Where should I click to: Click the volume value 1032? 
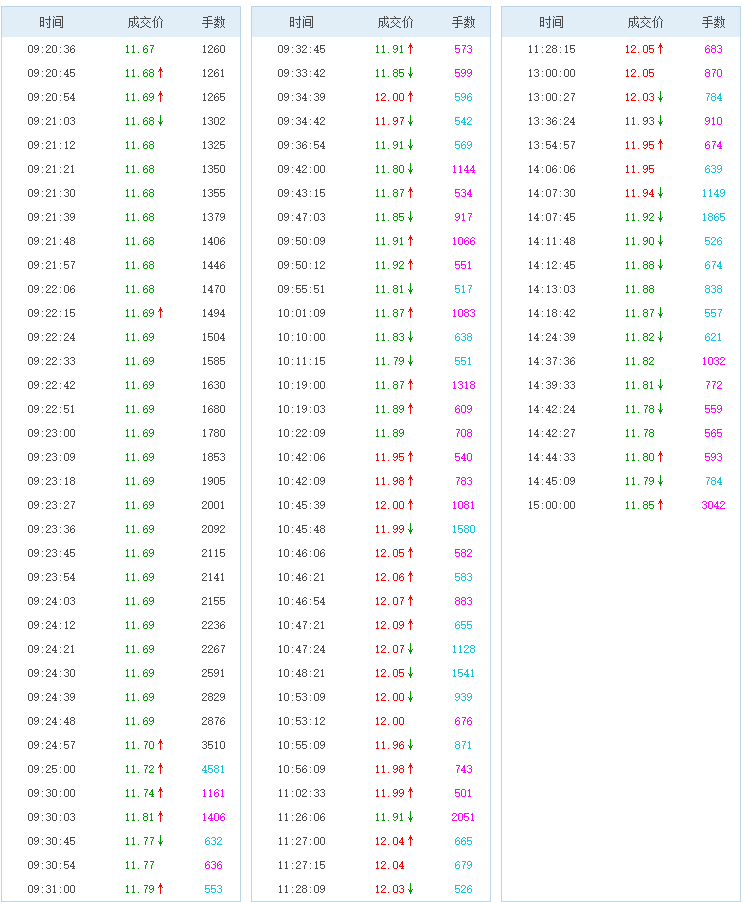[x=714, y=361]
